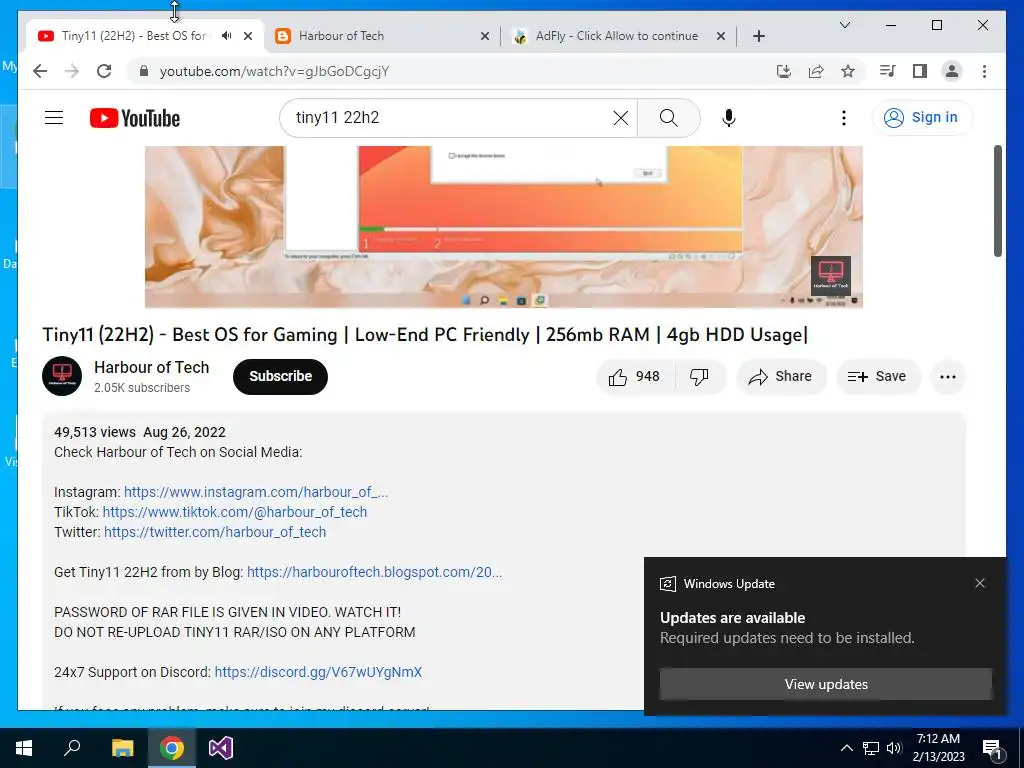1024x768 pixels.
Task: Click View updates in Windows Update
Action: pyautogui.click(x=825, y=684)
